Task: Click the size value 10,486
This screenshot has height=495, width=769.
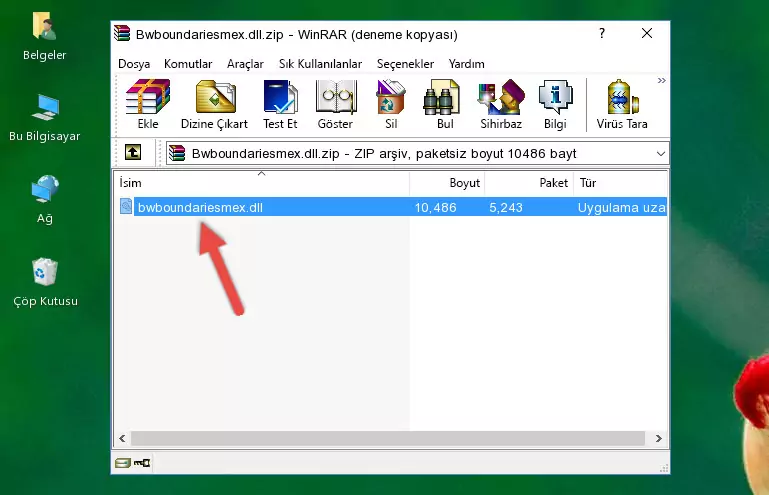Action: point(436,208)
